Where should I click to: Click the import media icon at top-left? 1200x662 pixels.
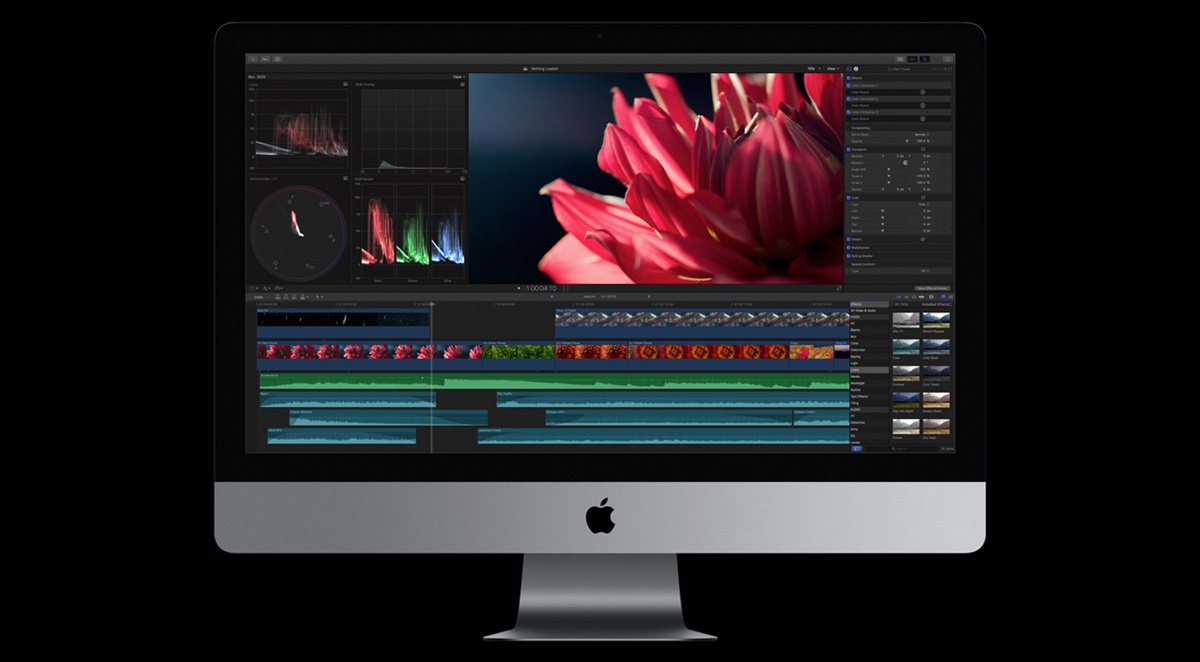point(253,59)
